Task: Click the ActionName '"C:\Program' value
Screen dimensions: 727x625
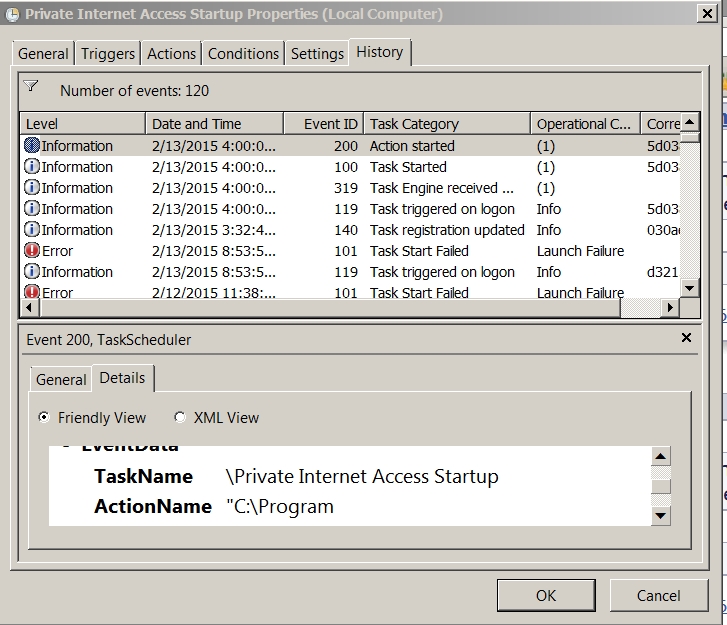Action: tap(280, 506)
